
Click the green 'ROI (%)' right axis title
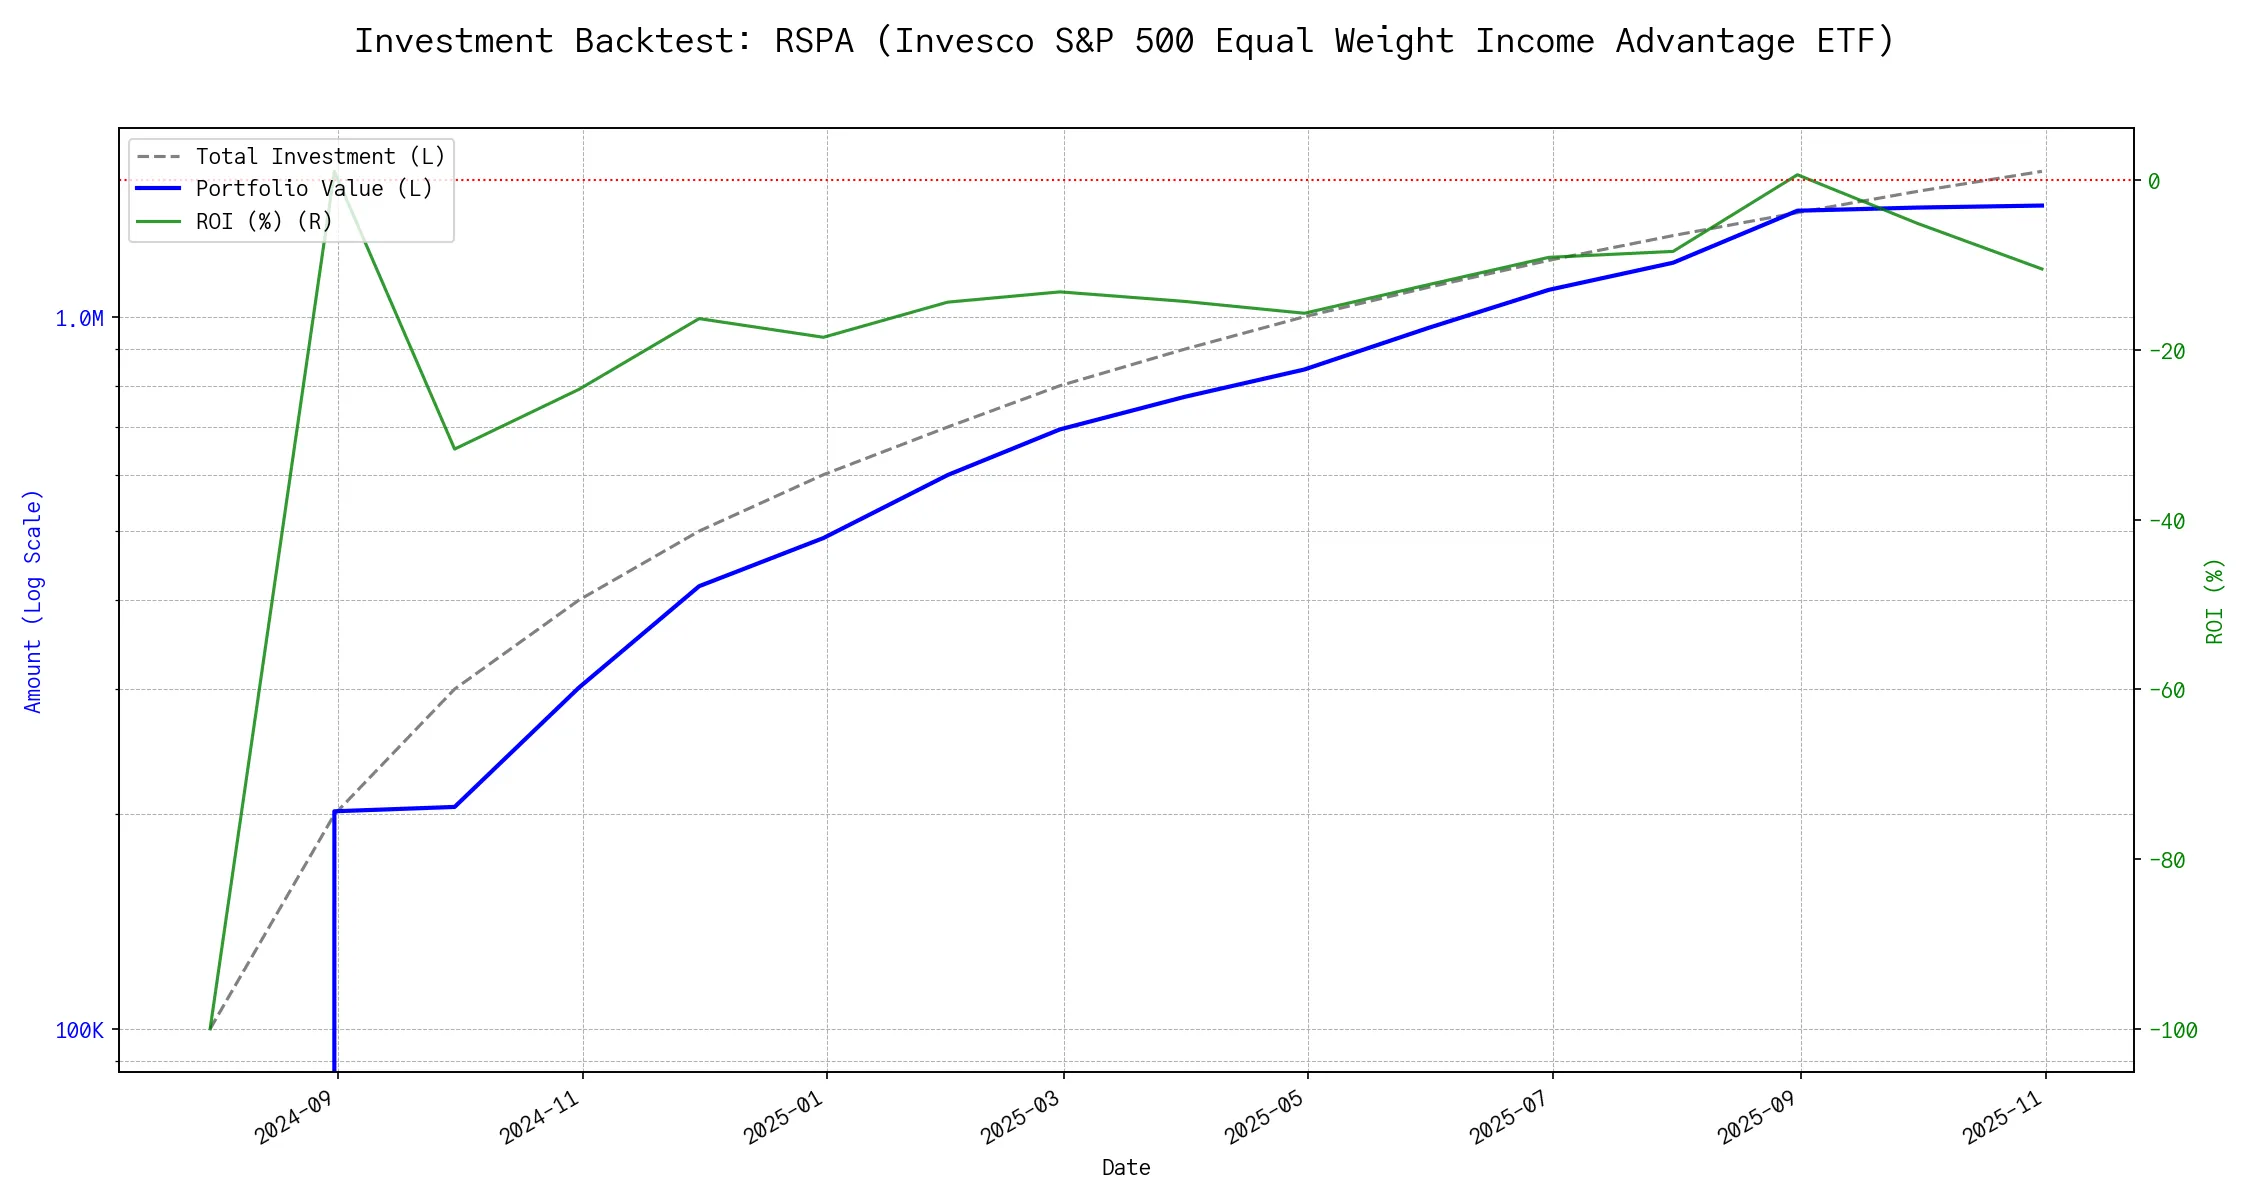(x=2214, y=601)
